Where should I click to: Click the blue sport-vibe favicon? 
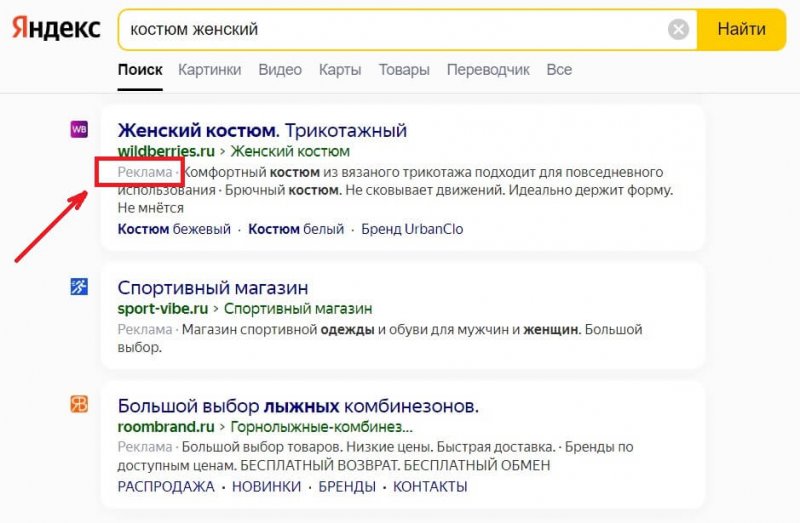coord(78,288)
